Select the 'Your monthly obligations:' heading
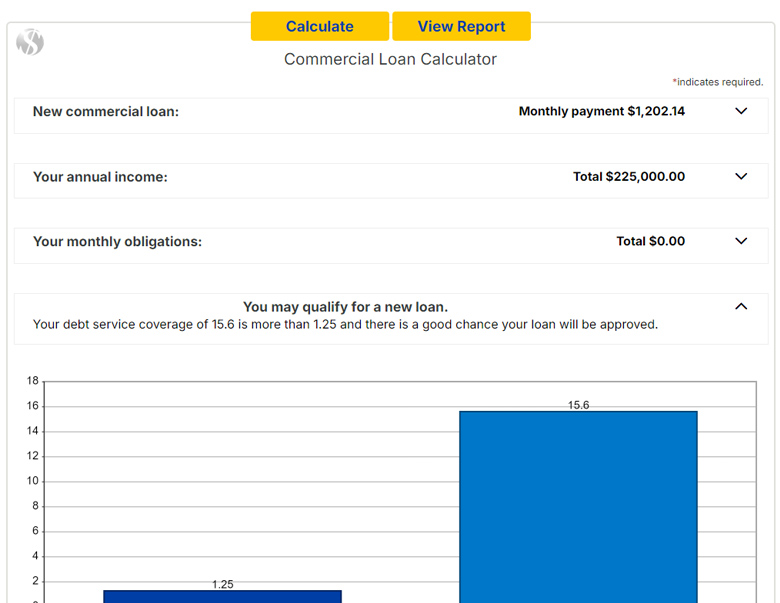The image size is (780, 603). [x=117, y=241]
